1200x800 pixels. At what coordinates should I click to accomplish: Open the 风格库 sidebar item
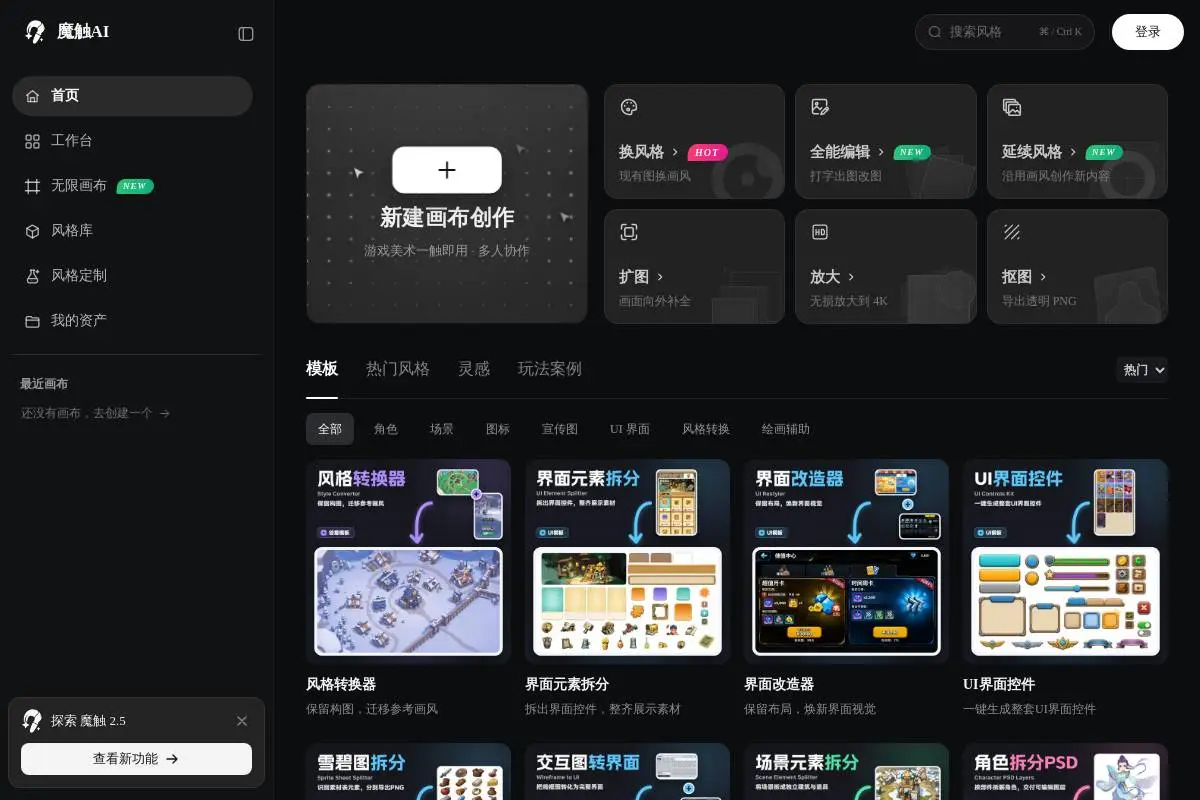[132, 231]
